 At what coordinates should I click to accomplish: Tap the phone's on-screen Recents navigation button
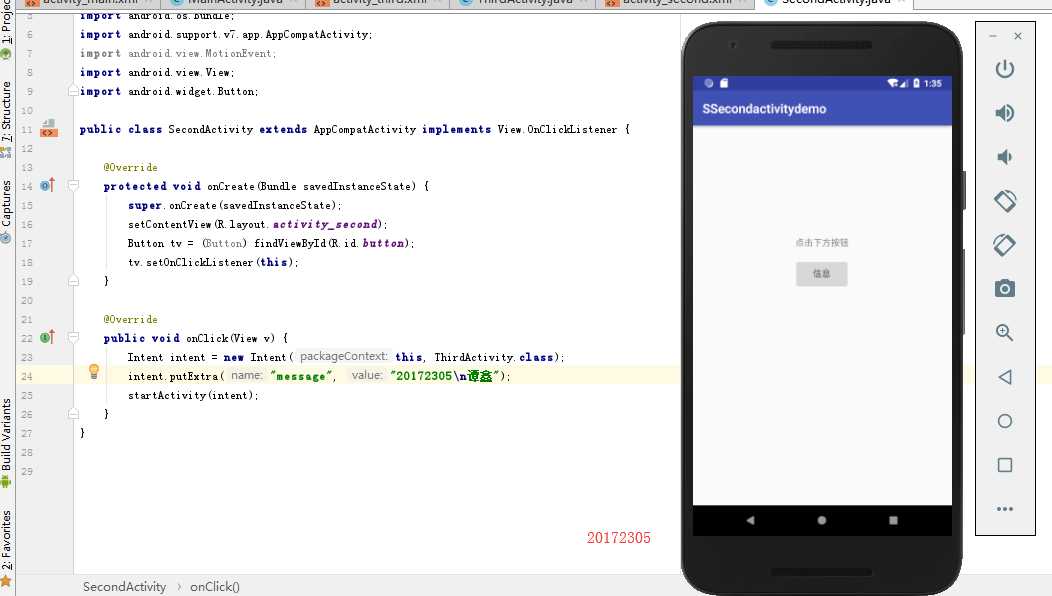tap(893, 520)
